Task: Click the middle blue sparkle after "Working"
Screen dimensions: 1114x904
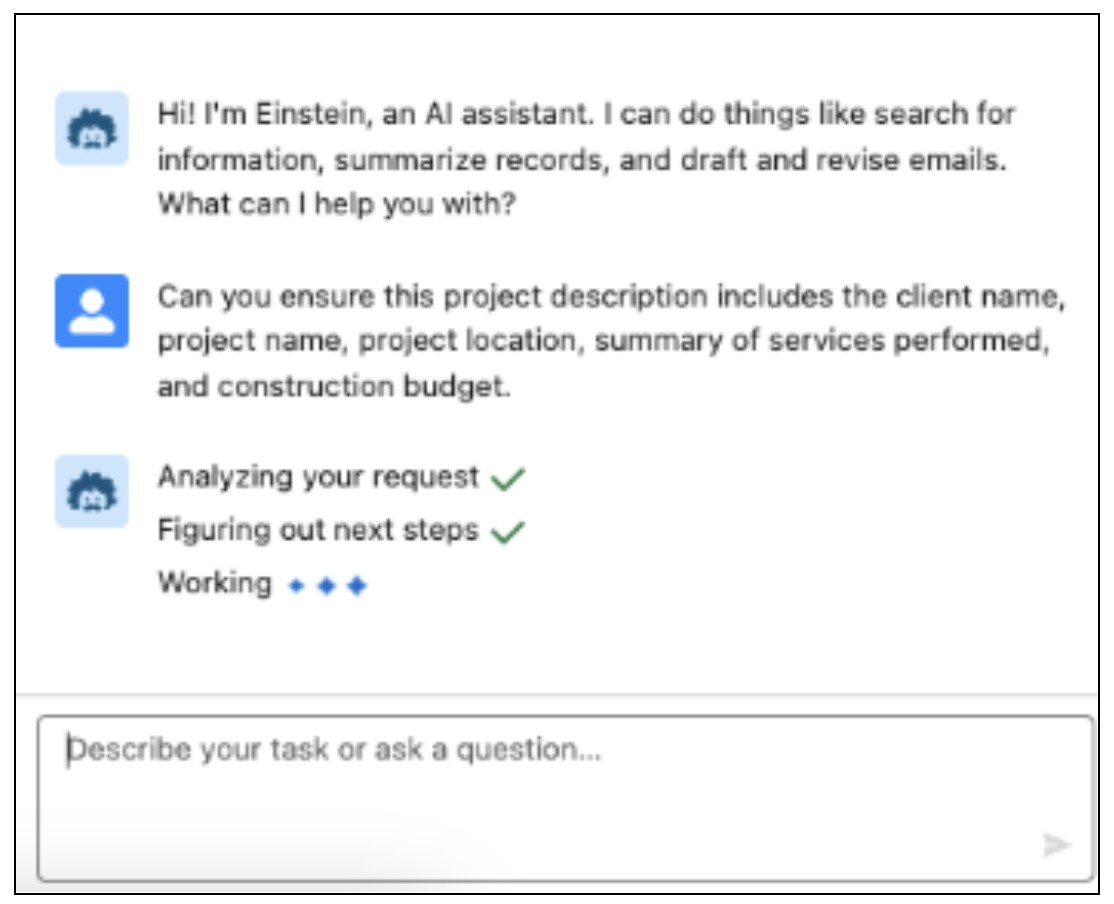Action: click(326, 586)
